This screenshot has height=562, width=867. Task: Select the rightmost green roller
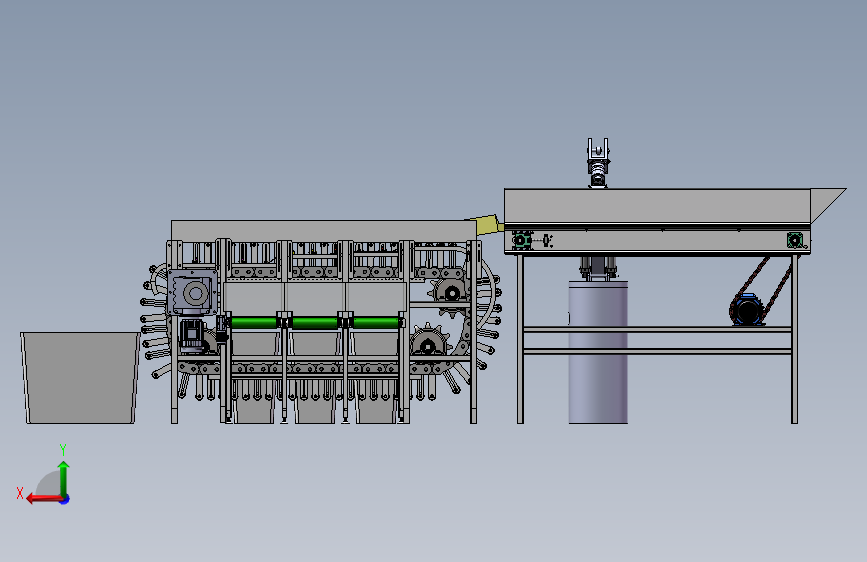(375, 322)
